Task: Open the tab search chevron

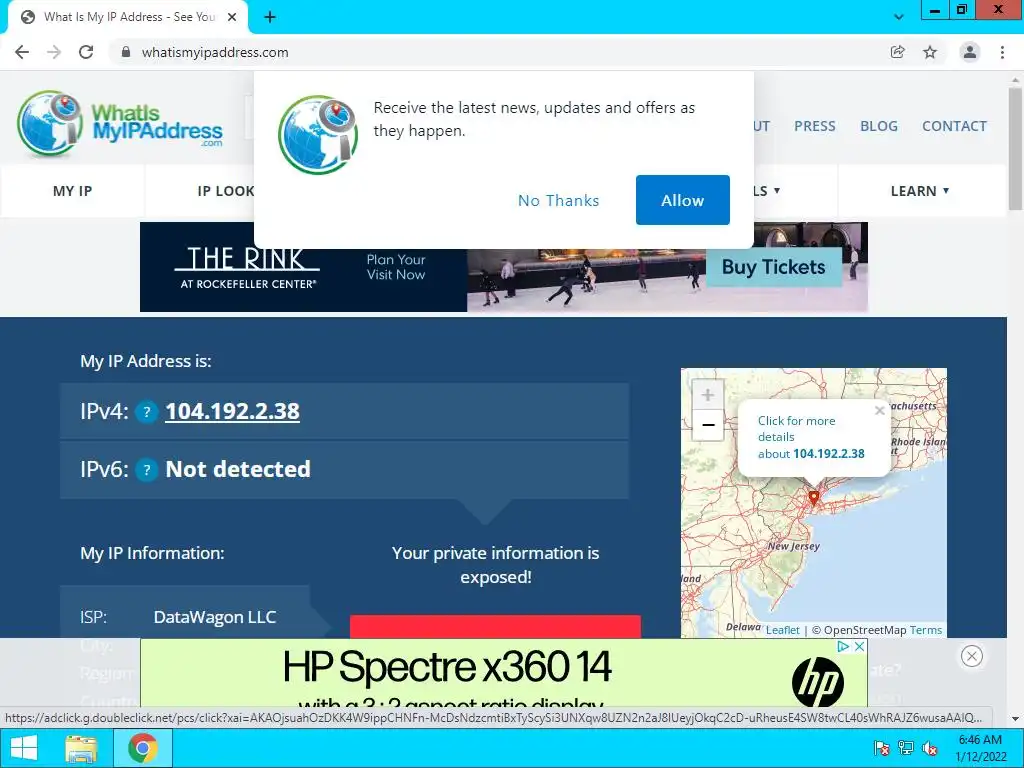Action: (x=899, y=17)
